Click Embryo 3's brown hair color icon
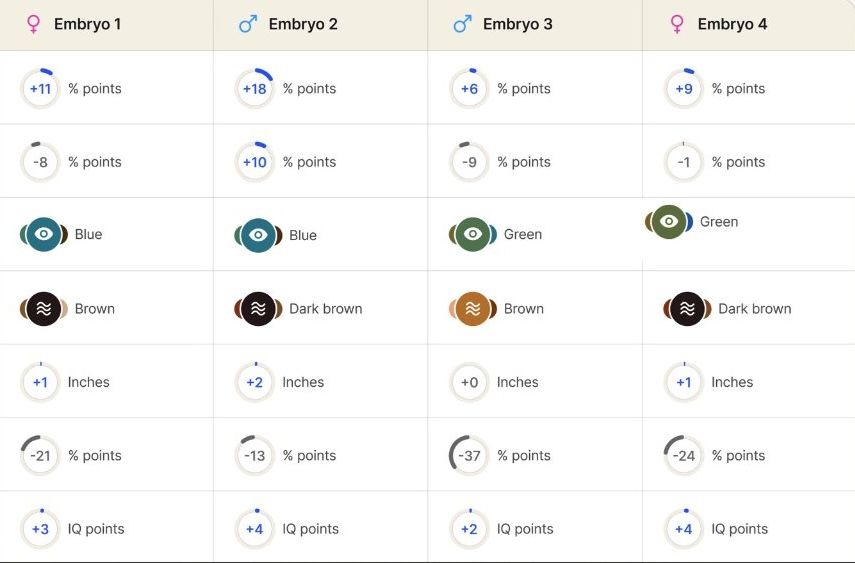Image resolution: width=855 pixels, height=563 pixels. click(472, 309)
